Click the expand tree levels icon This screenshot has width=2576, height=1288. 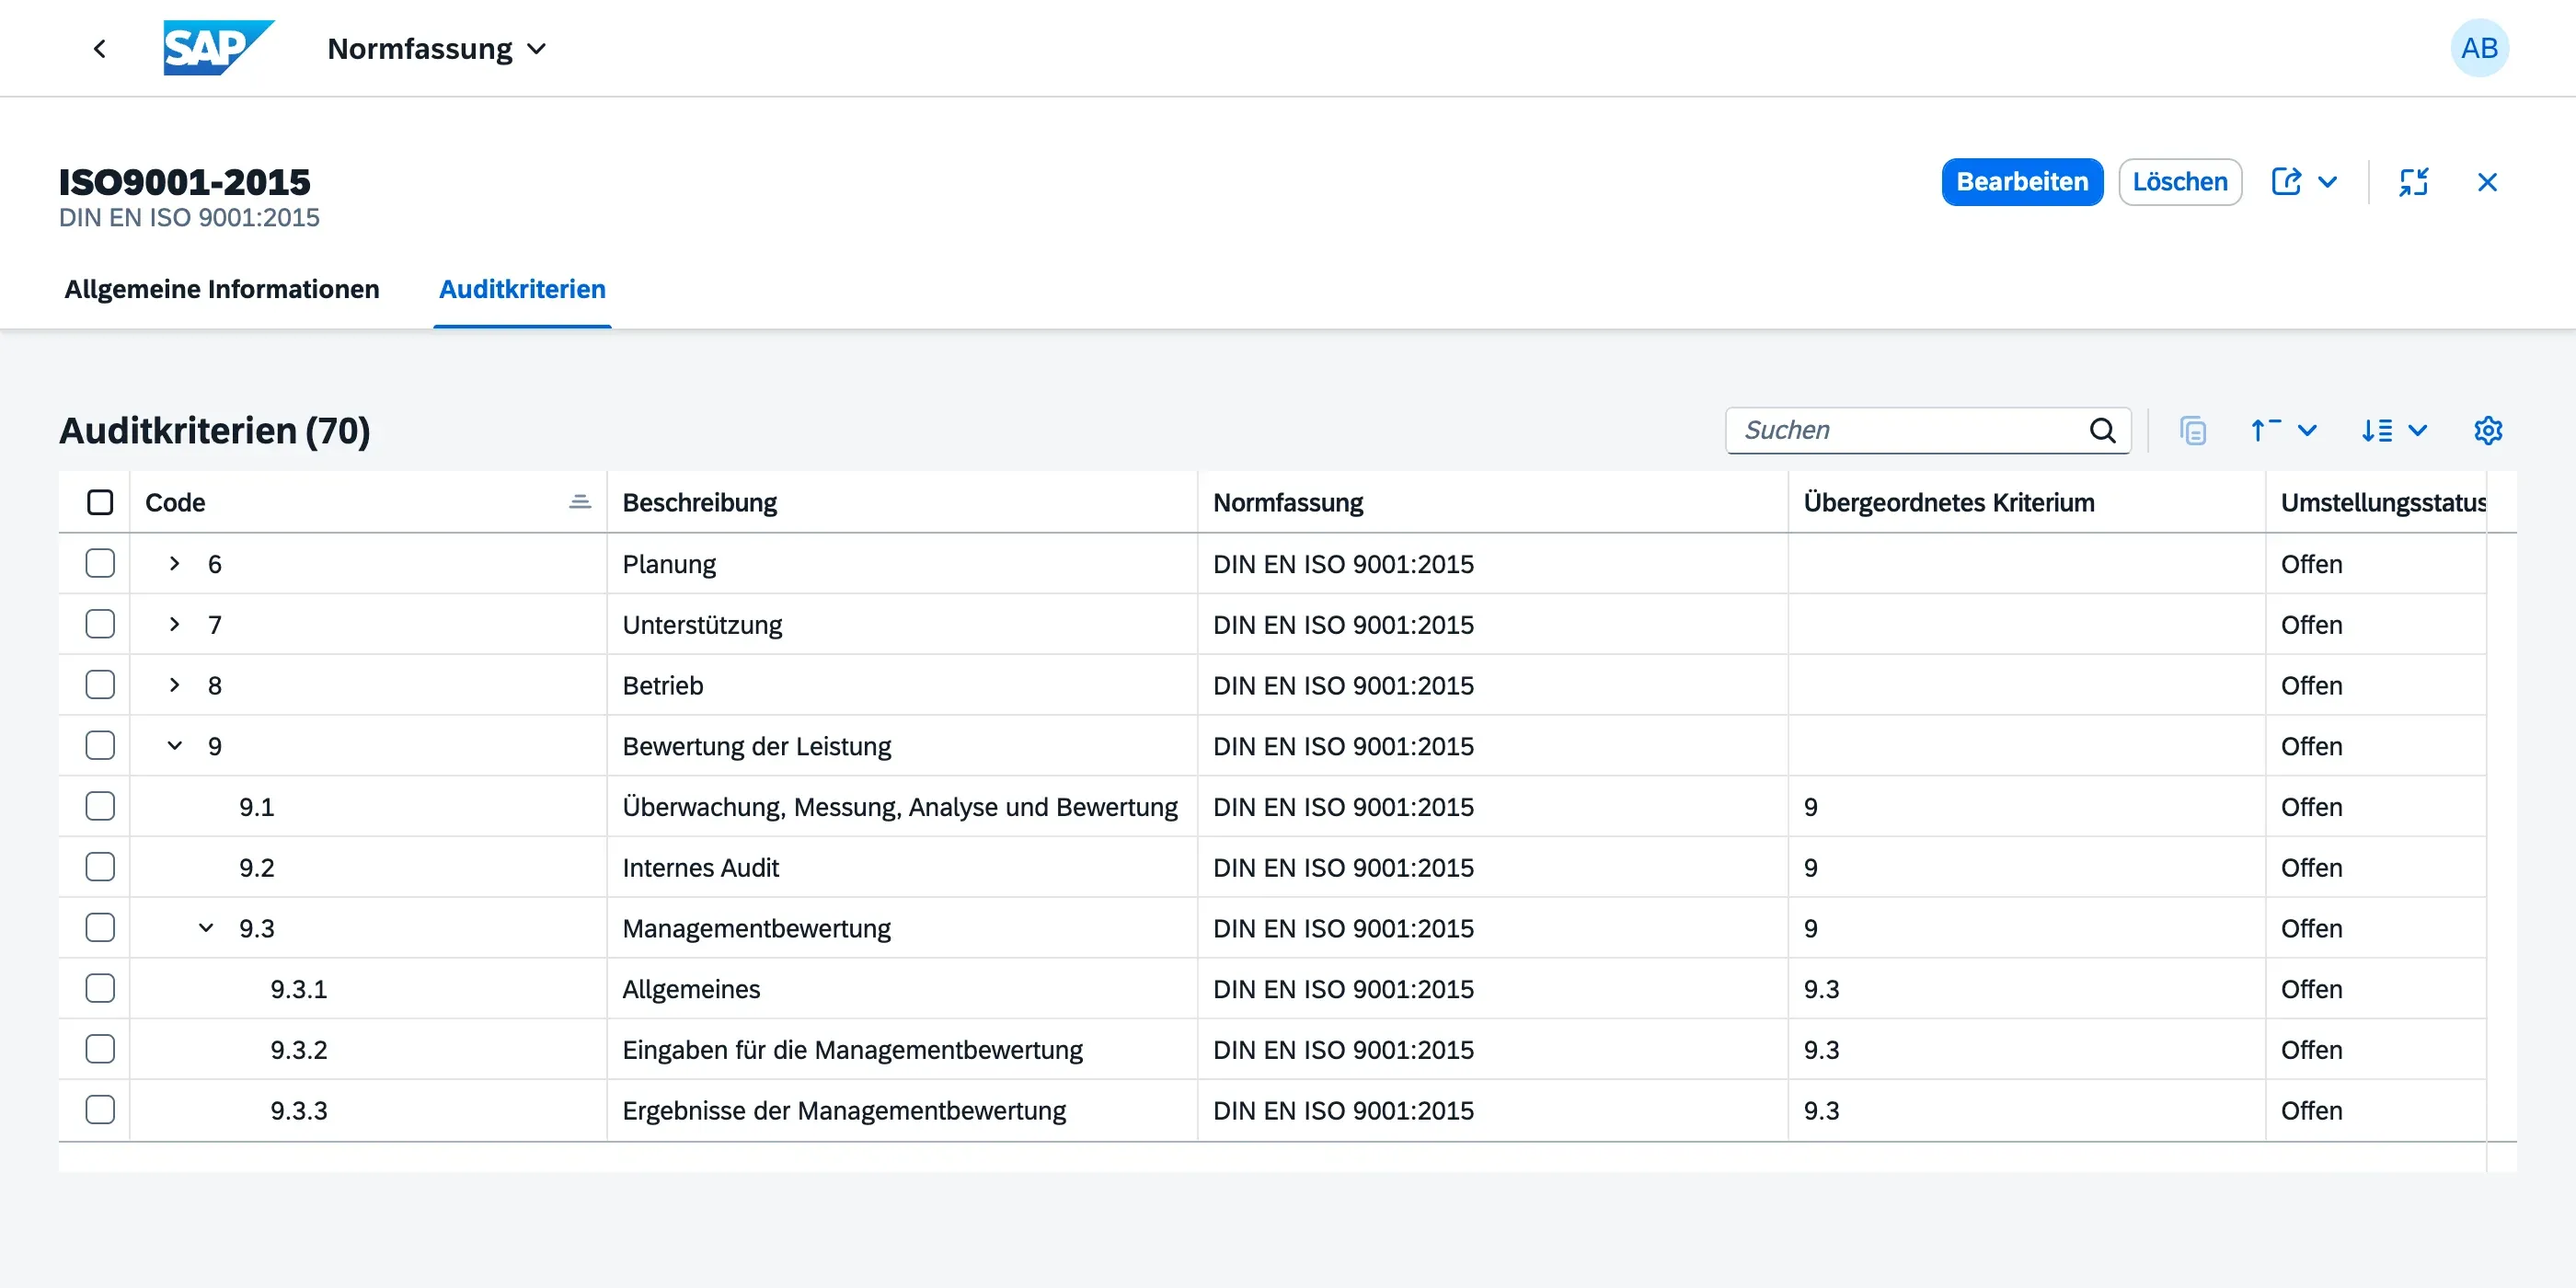click(2376, 430)
